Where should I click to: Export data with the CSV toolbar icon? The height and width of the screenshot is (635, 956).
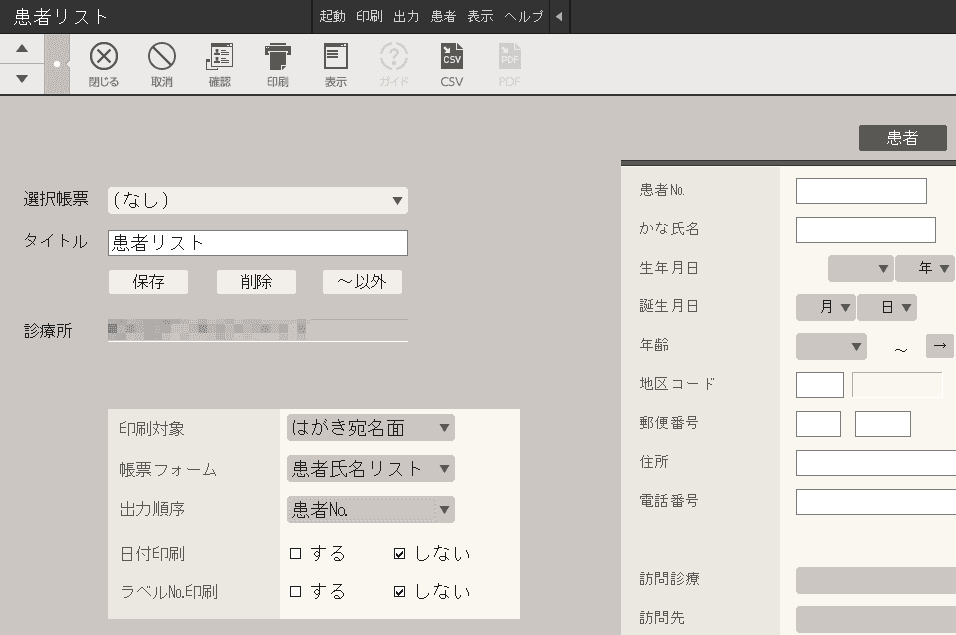(451, 62)
